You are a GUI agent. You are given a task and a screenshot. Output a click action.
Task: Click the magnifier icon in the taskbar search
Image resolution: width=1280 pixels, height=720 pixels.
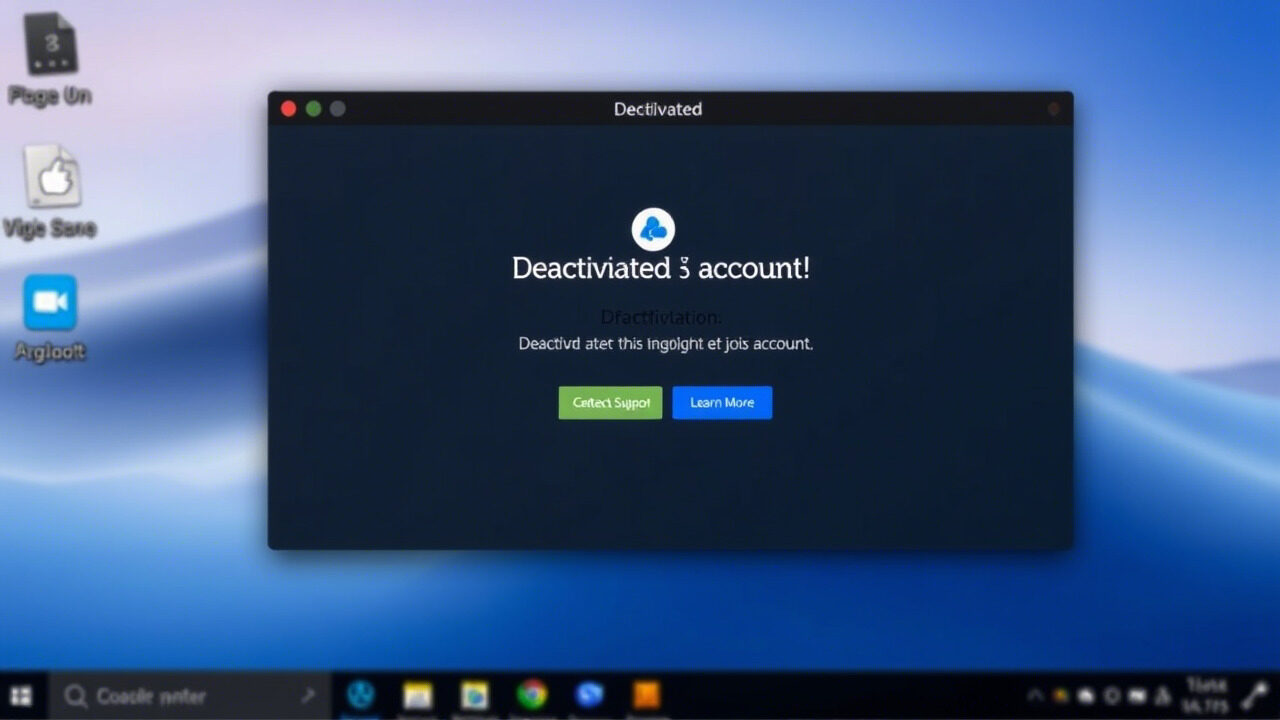75,696
